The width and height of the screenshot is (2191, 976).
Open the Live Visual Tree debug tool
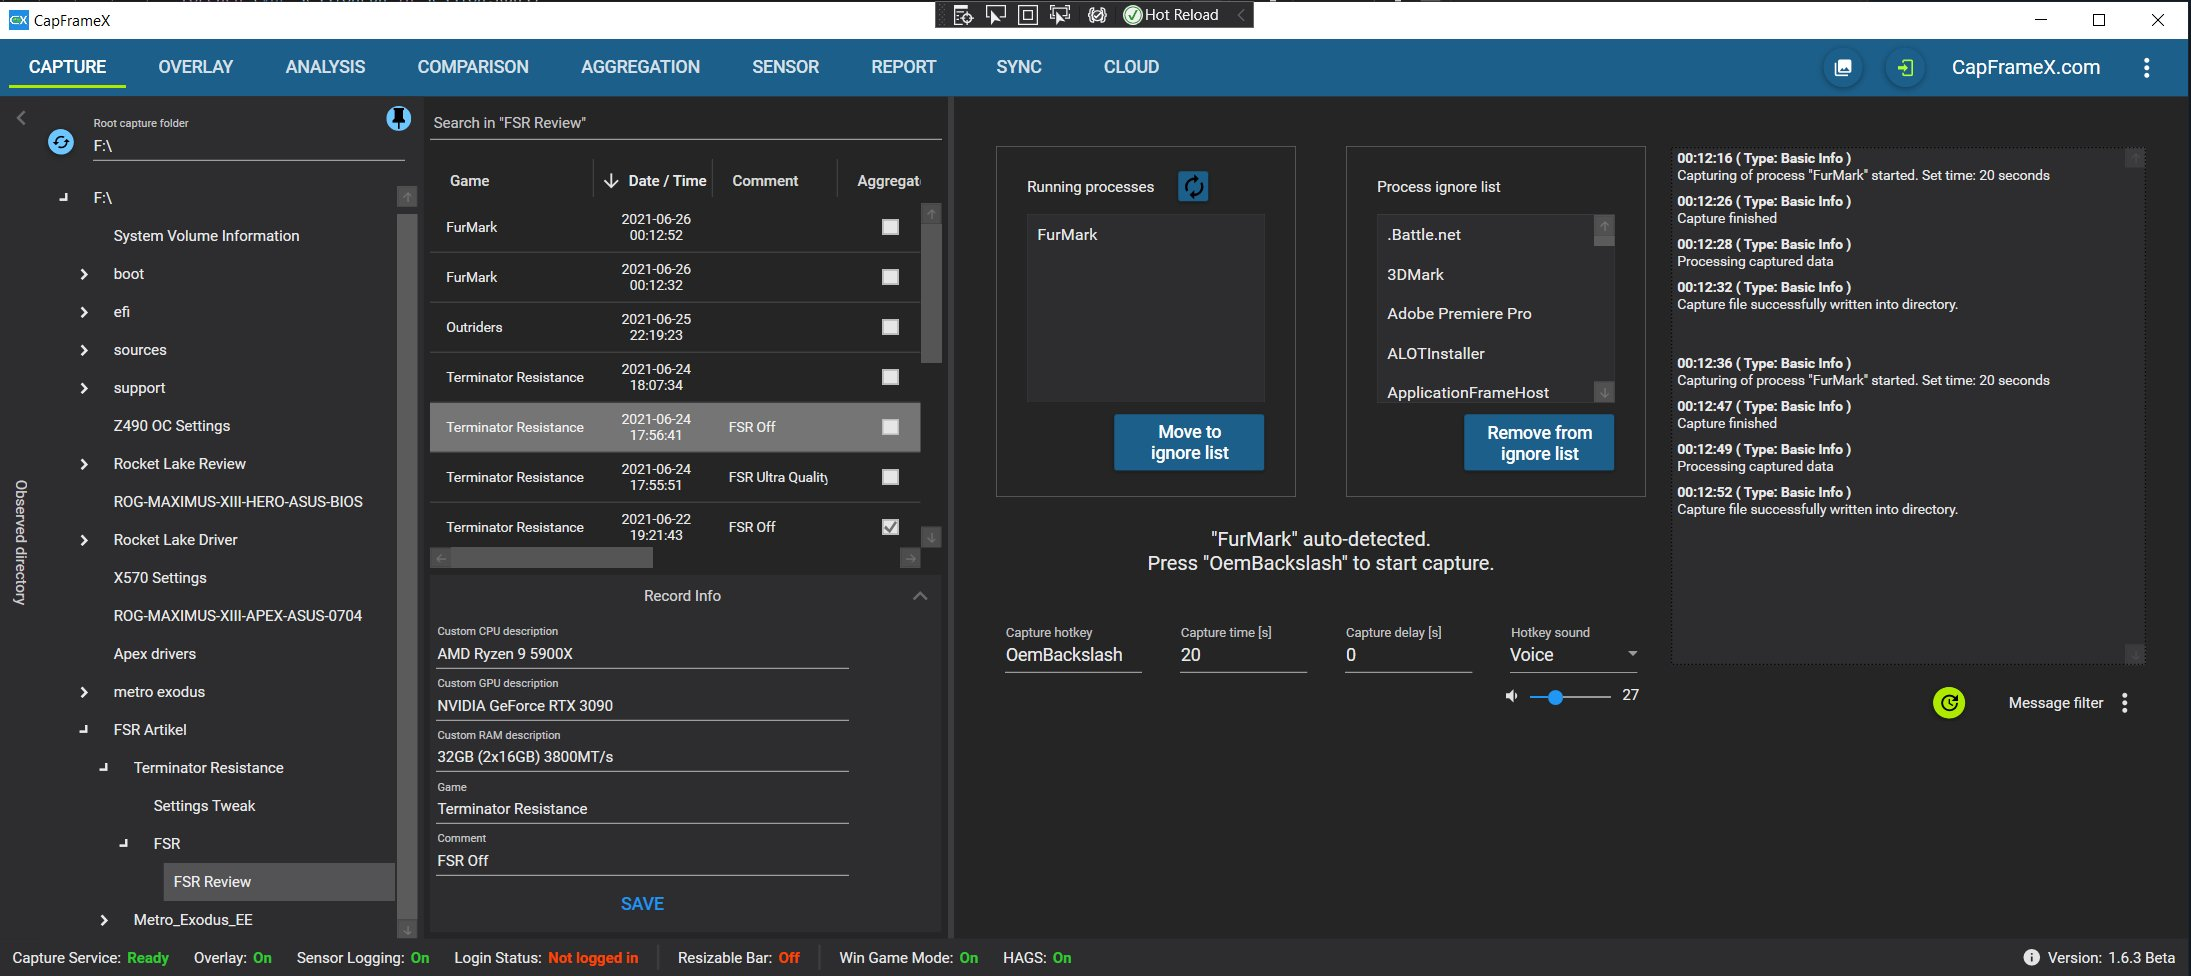pos(963,15)
